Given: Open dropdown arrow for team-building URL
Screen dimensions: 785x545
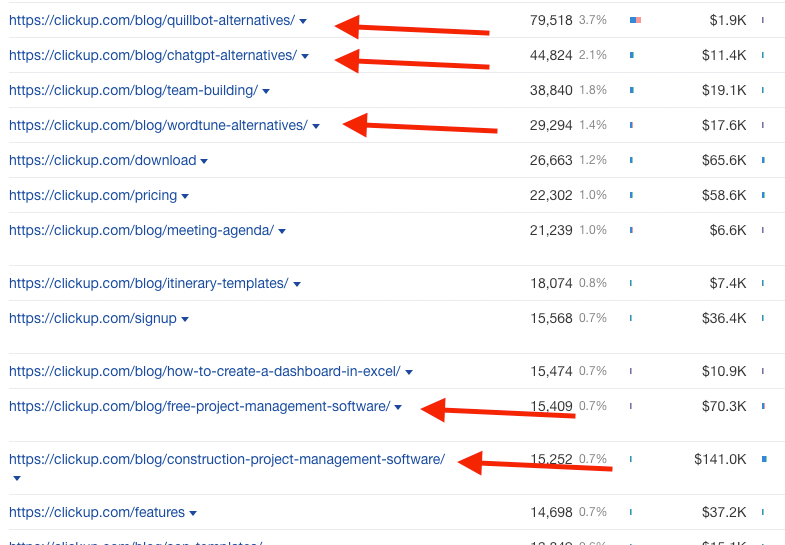Looking at the screenshot, I should point(266,91).
